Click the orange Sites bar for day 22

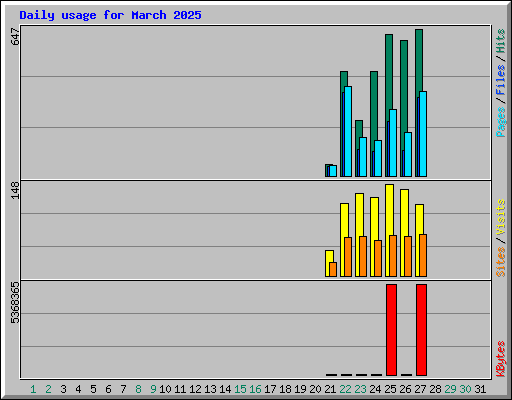coord(348,257)
